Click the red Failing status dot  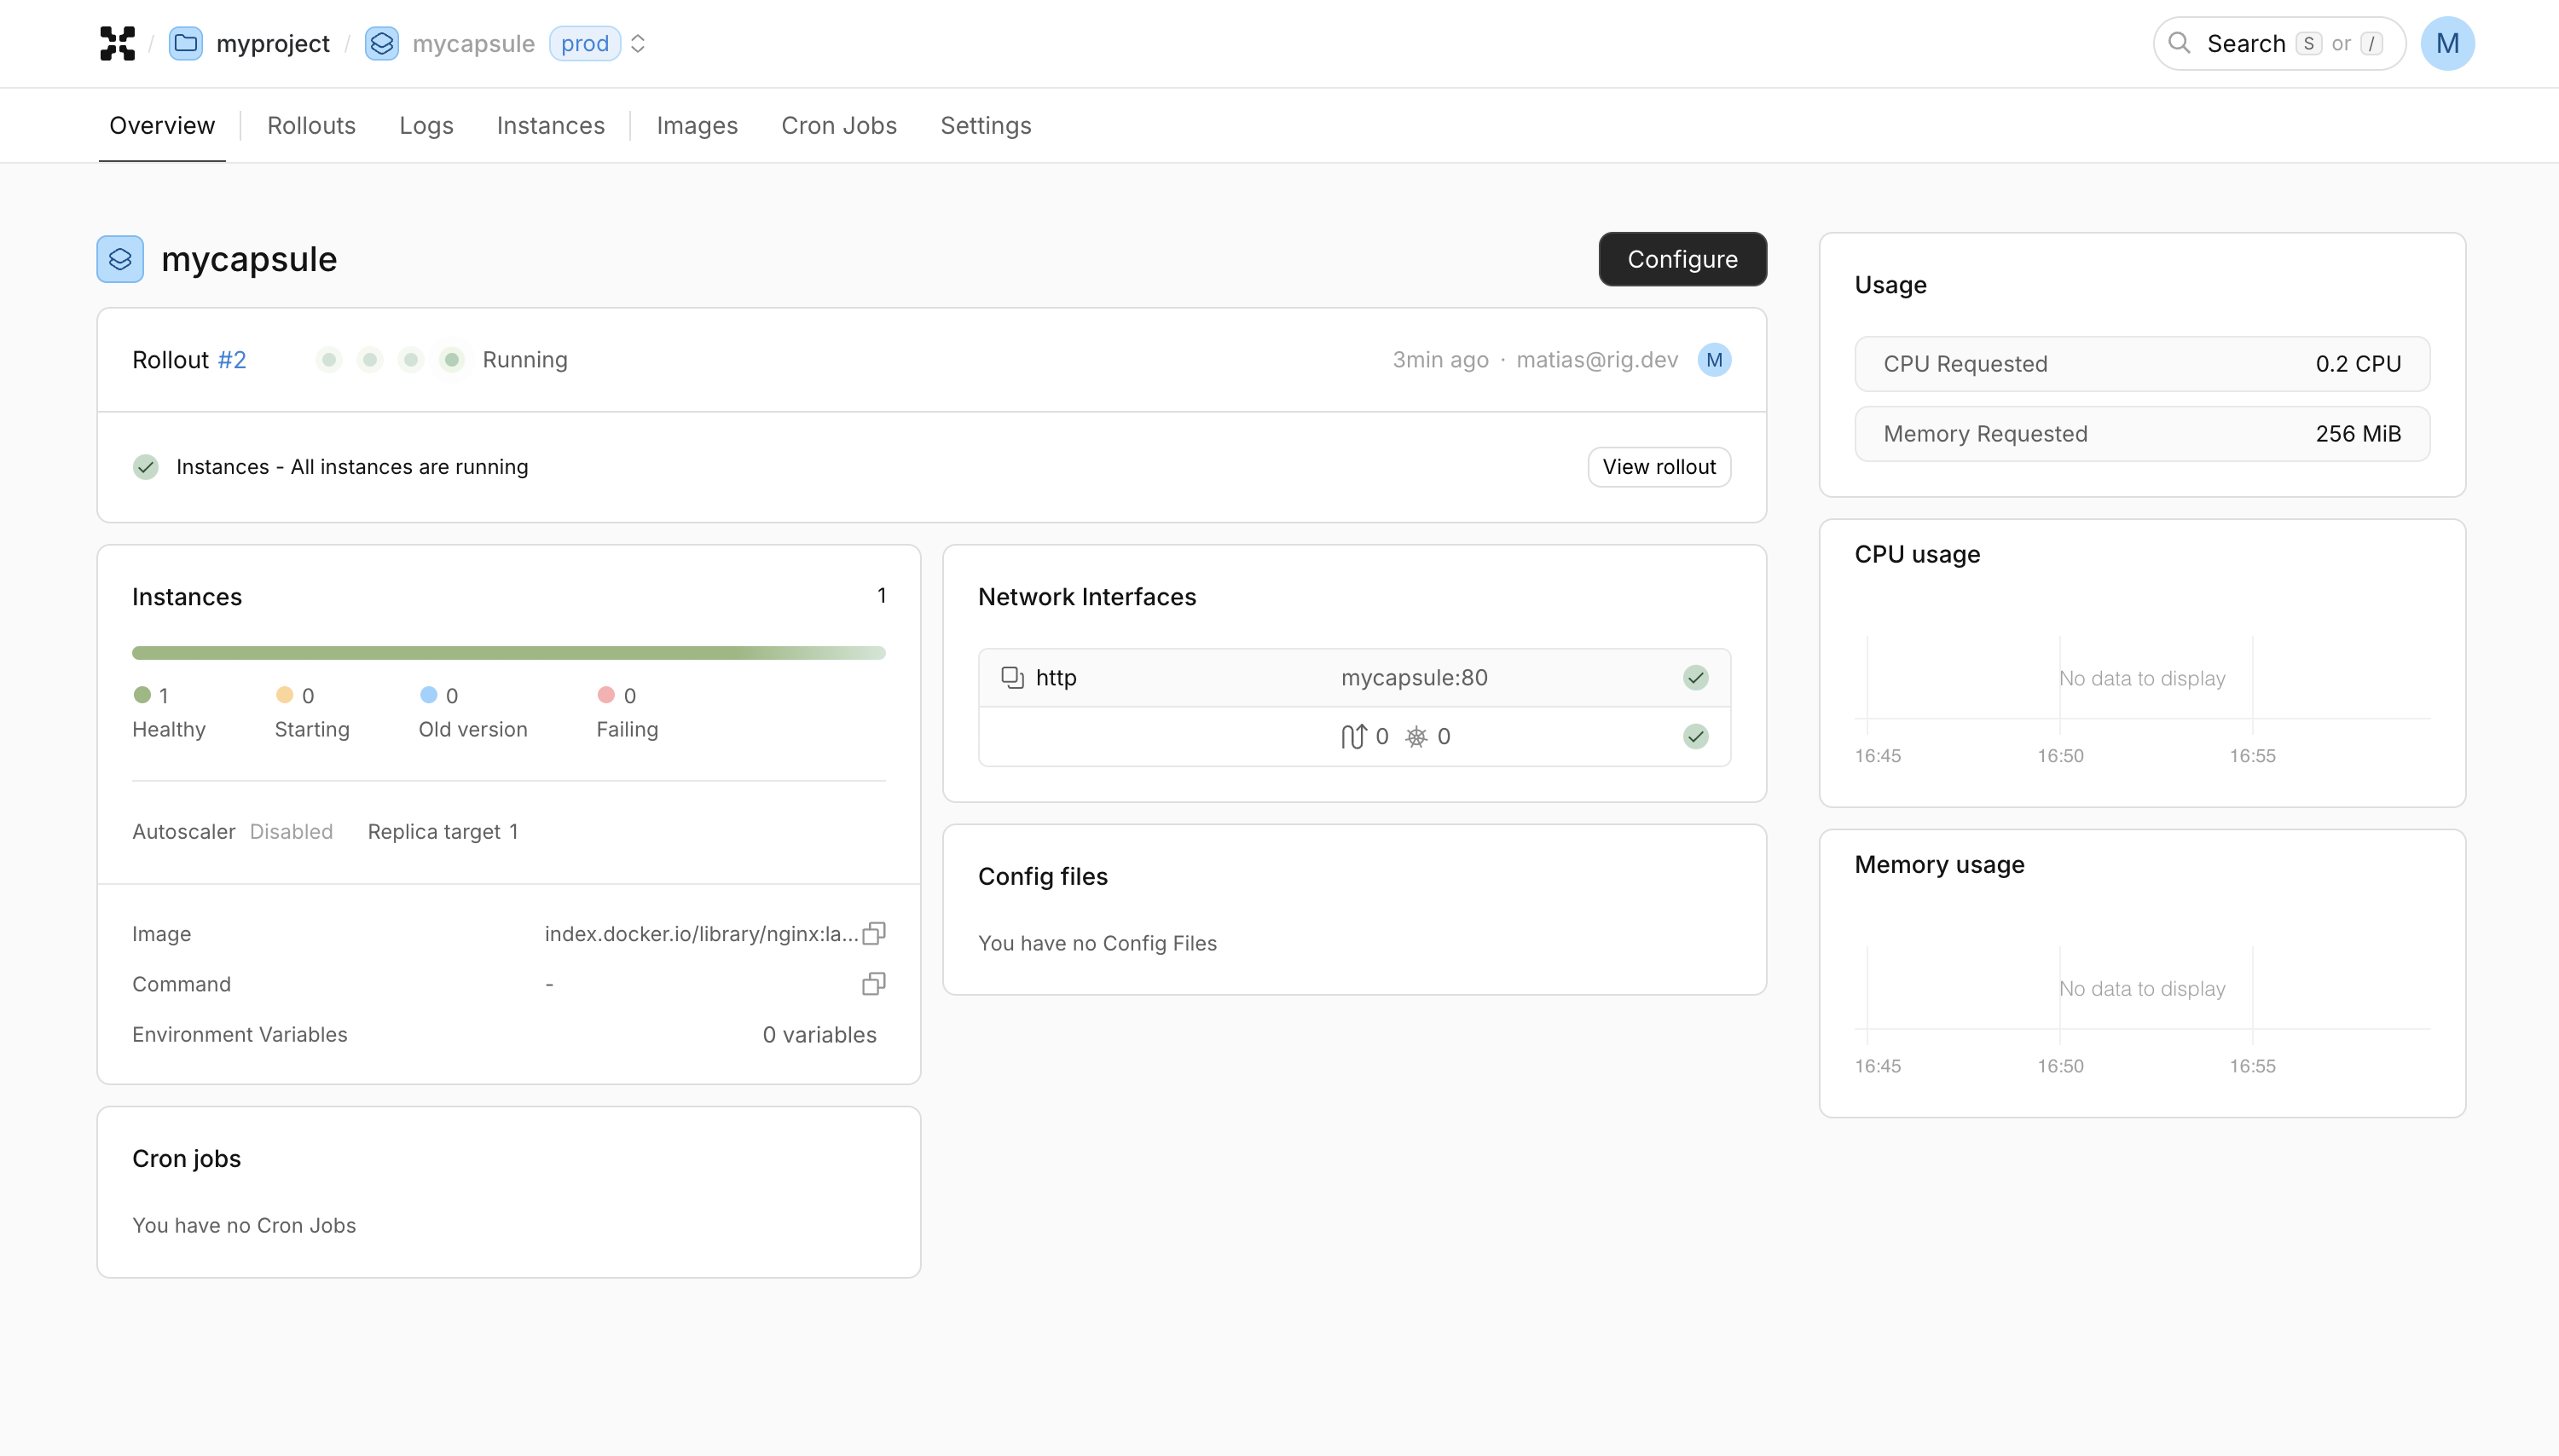pyautogui.click(x=606, y=695)
